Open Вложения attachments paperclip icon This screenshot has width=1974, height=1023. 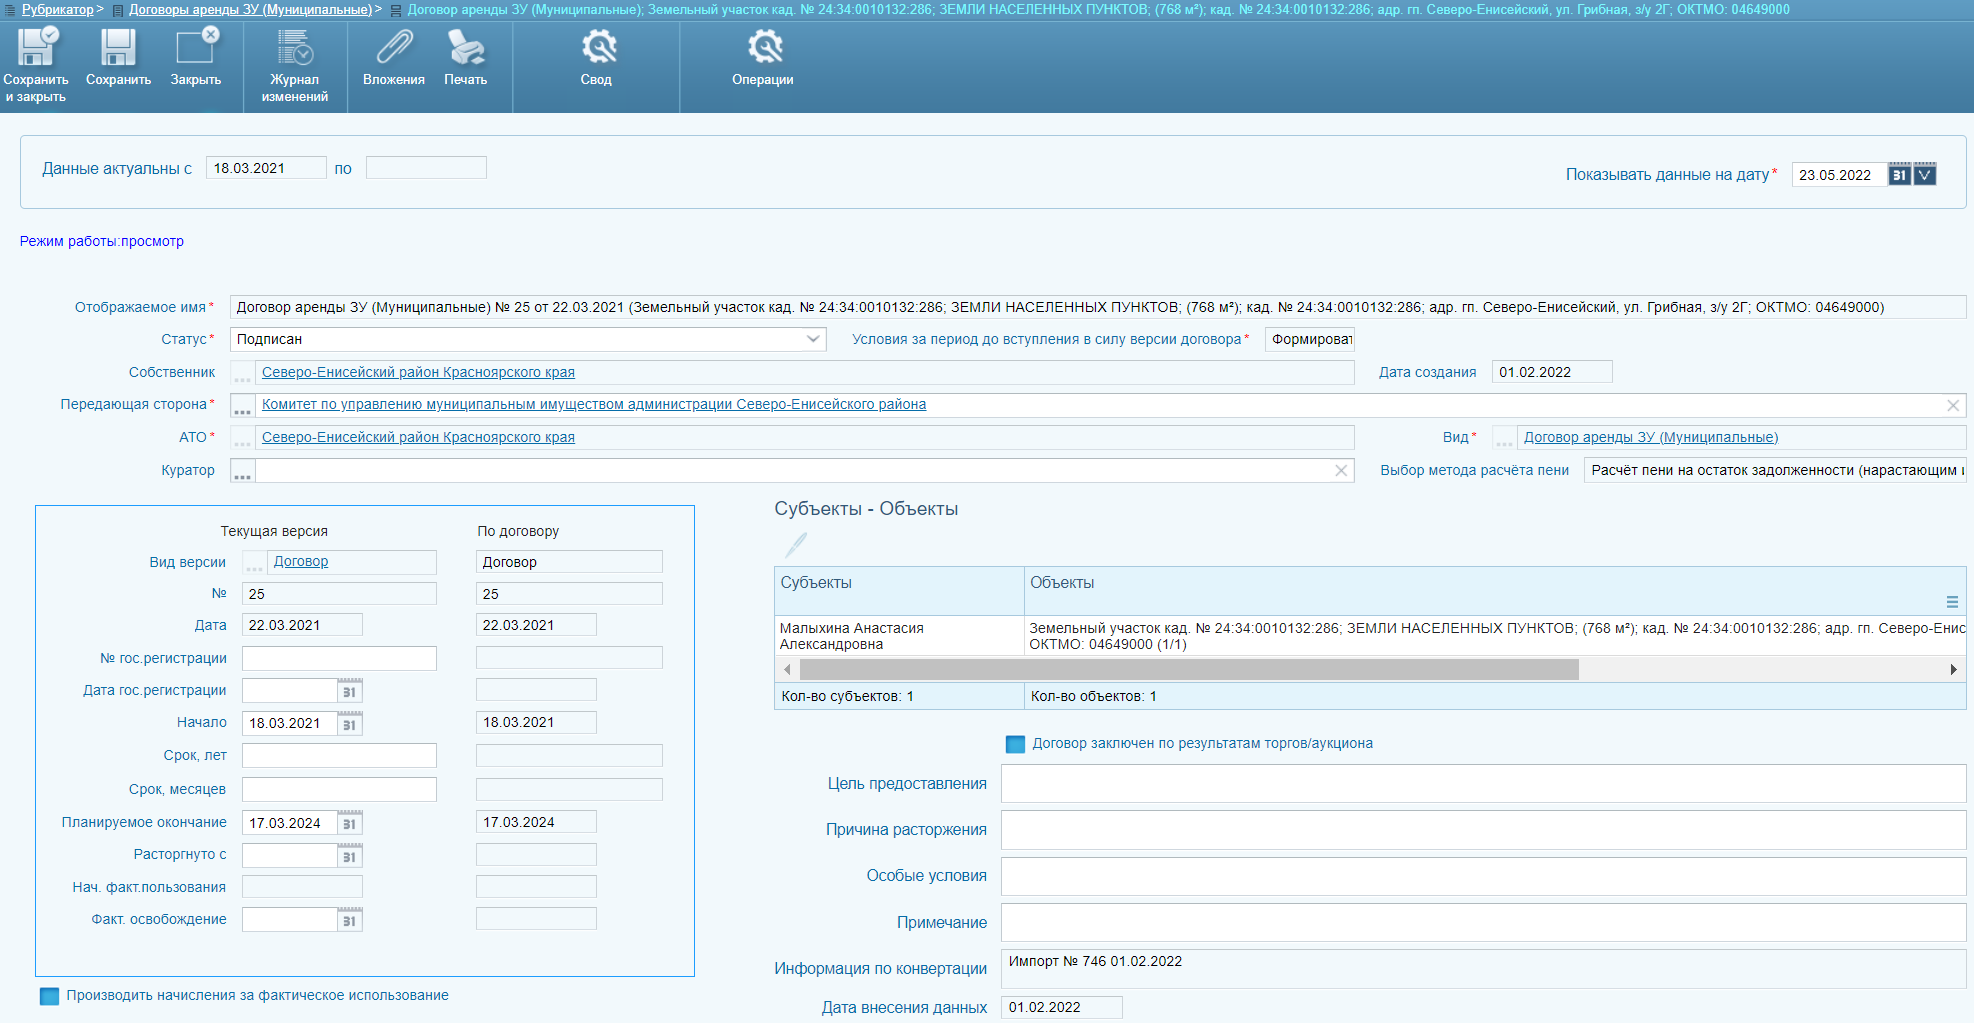pyautogui.click(x=394, y=48)
